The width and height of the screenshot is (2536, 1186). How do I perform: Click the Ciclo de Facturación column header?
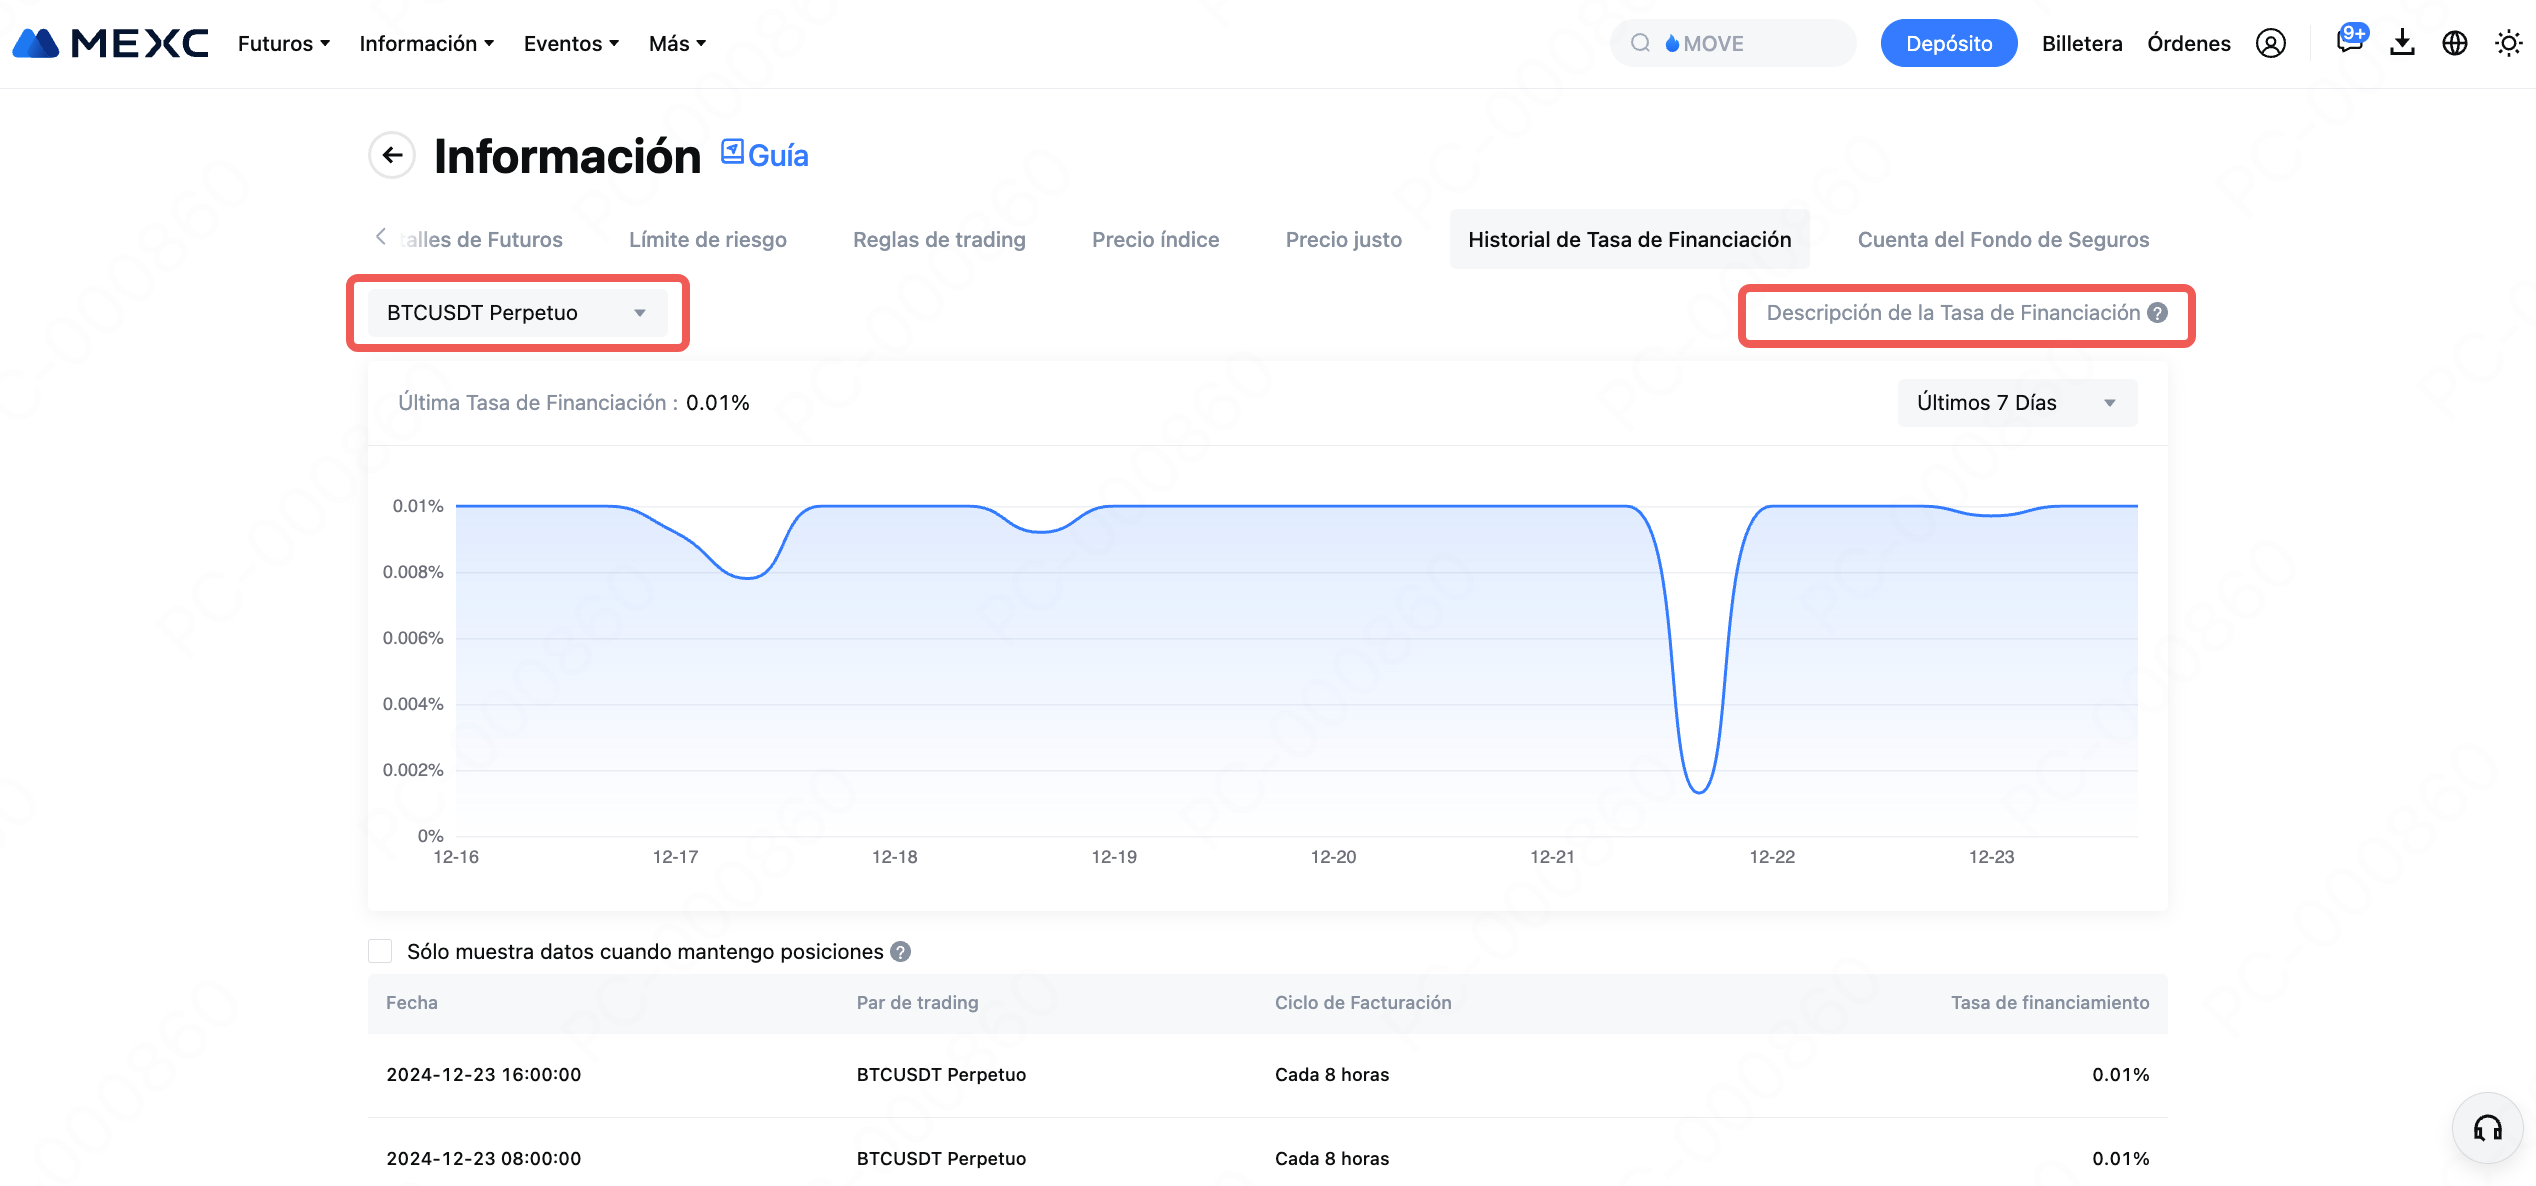pos(1363,1003)
